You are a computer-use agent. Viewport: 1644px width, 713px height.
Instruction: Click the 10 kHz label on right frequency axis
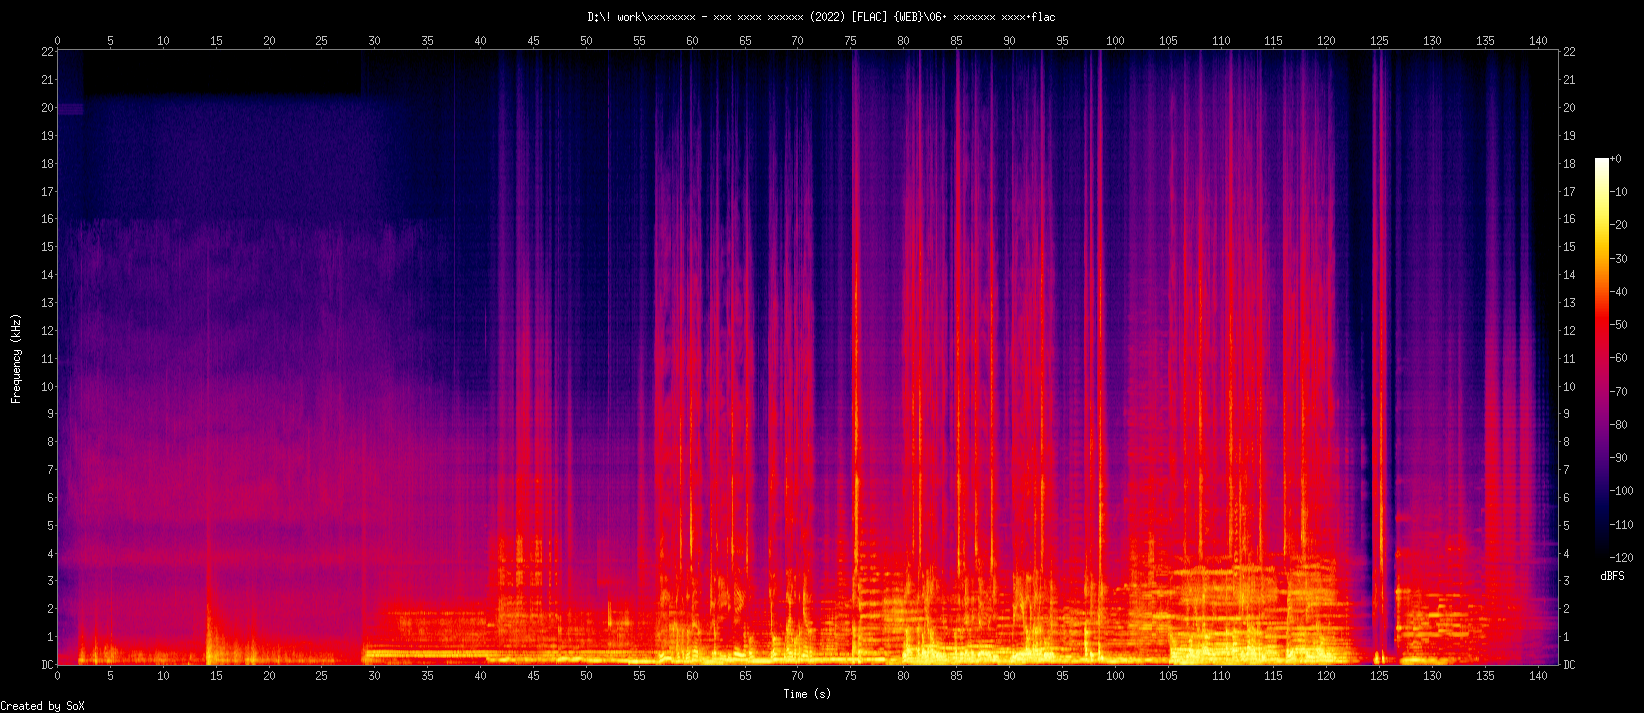pyautogui.click(x=1569, y=387)
